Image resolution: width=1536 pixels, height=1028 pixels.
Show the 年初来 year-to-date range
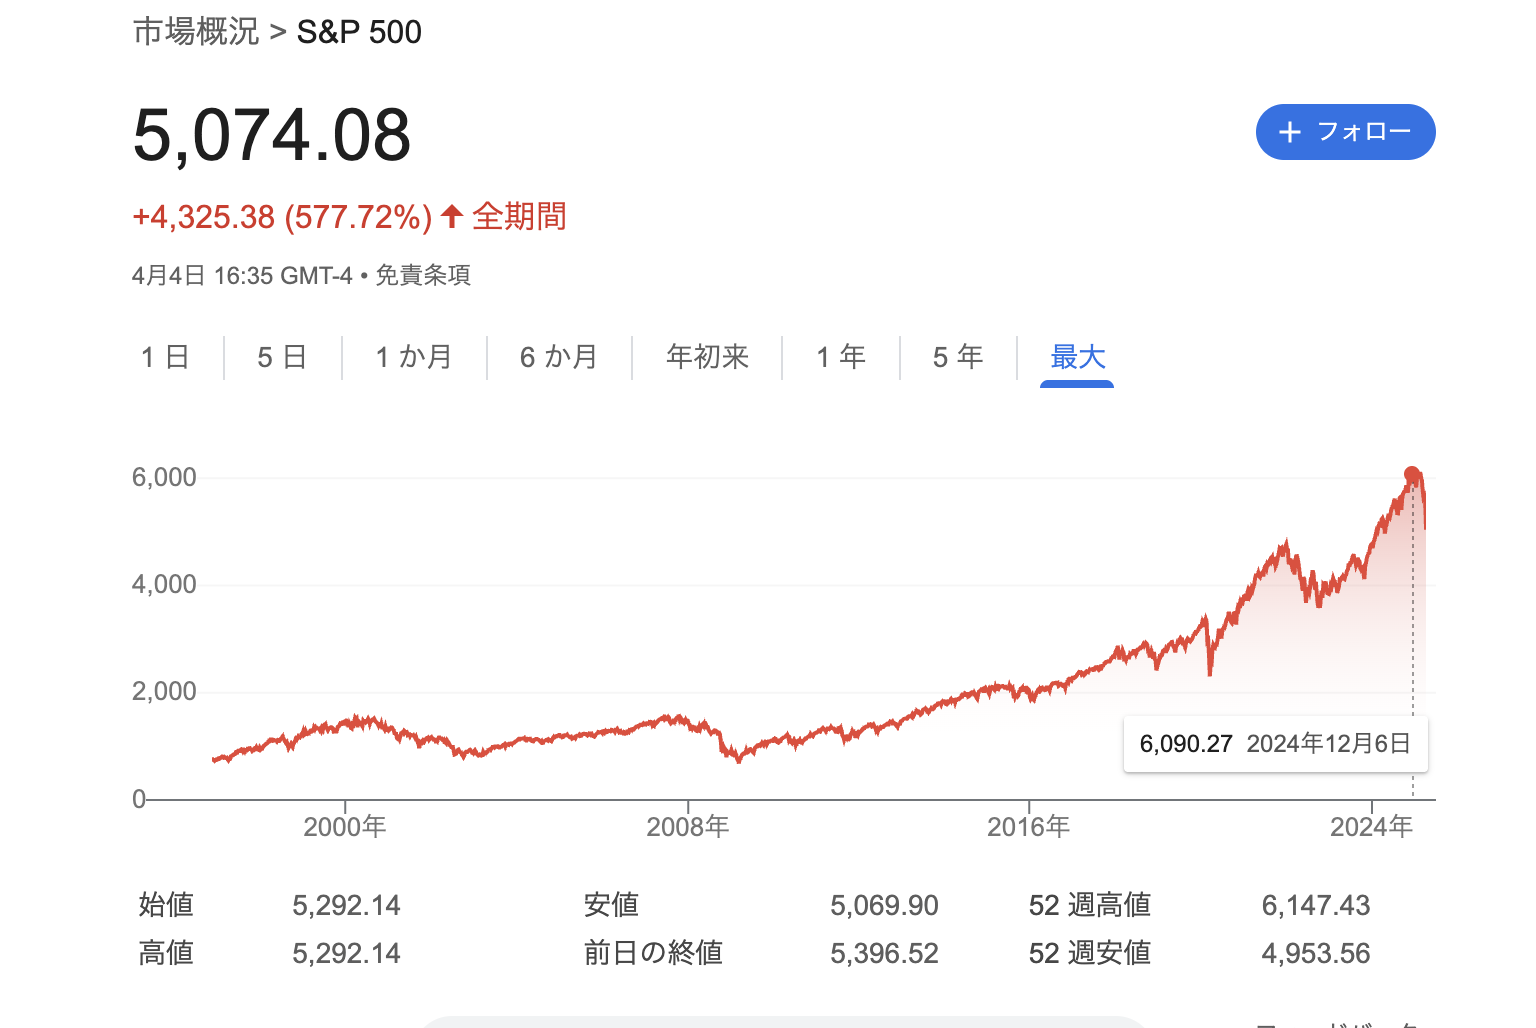coord(707,357)
